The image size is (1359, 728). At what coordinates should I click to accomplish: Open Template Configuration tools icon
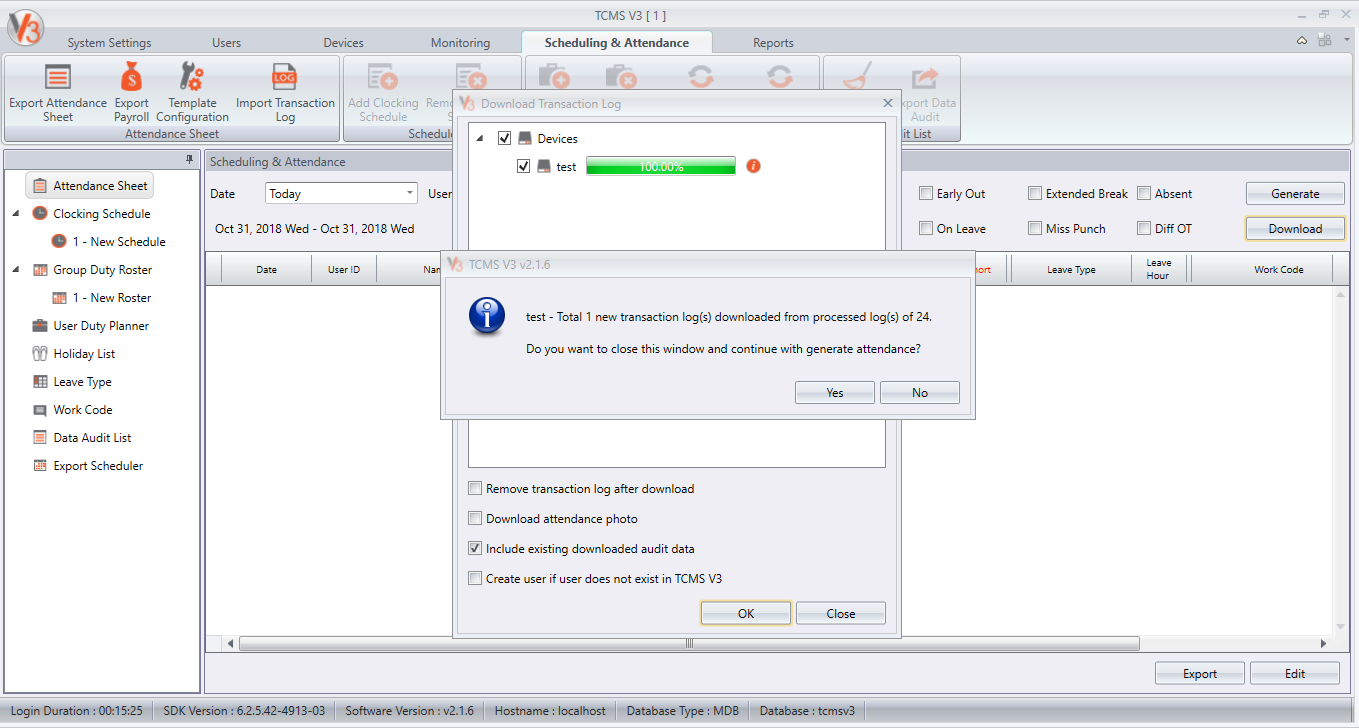(191, 77)
